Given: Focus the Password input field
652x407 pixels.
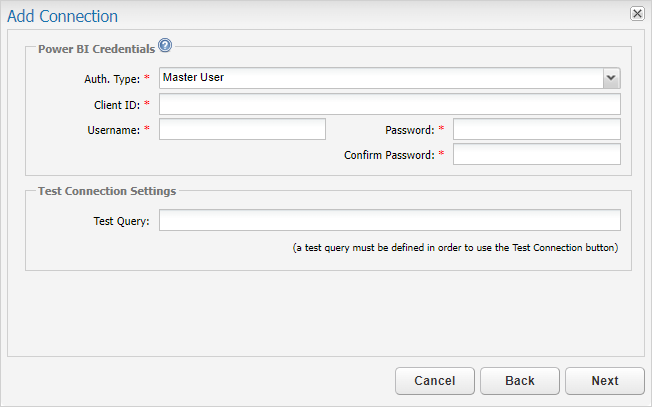Looking at the screenshot, I should pyautogui.click(x=537, y=129).
